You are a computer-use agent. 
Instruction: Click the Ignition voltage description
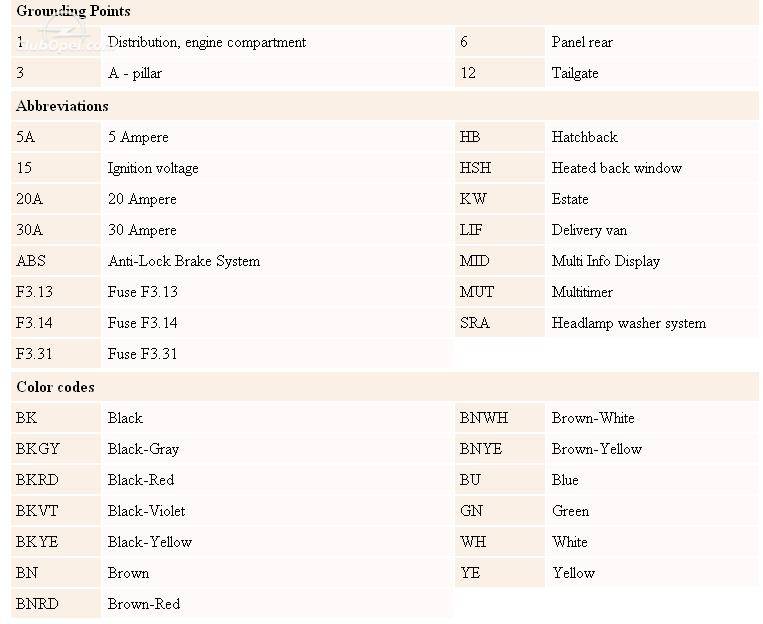153,168
